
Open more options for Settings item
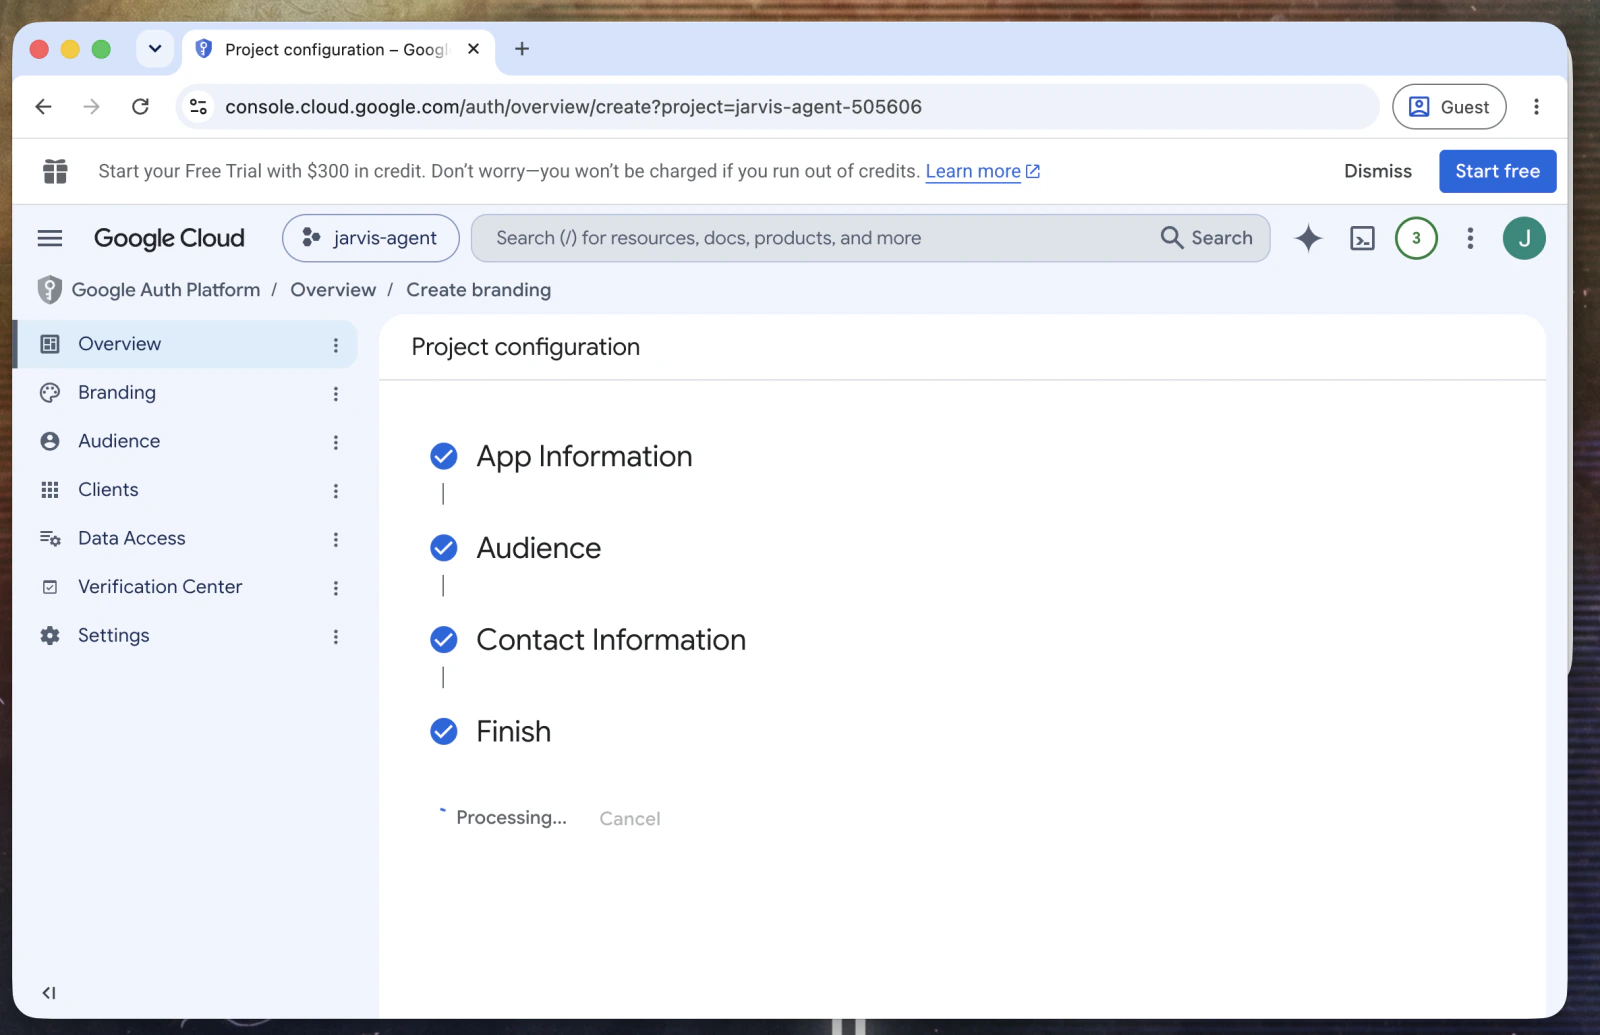pyautogui.click(x=336, y=637)
